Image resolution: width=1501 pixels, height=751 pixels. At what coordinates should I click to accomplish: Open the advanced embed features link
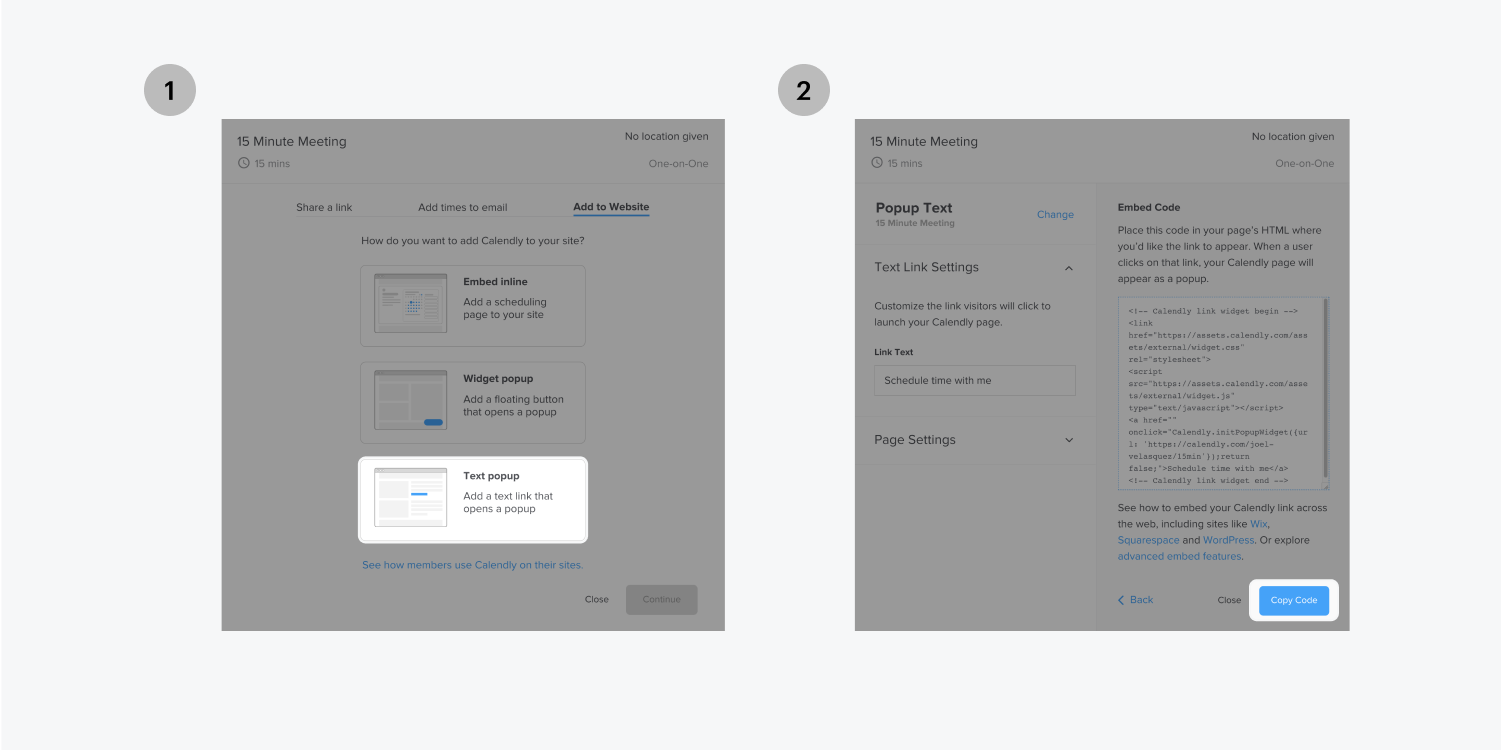coord(1179,556)
